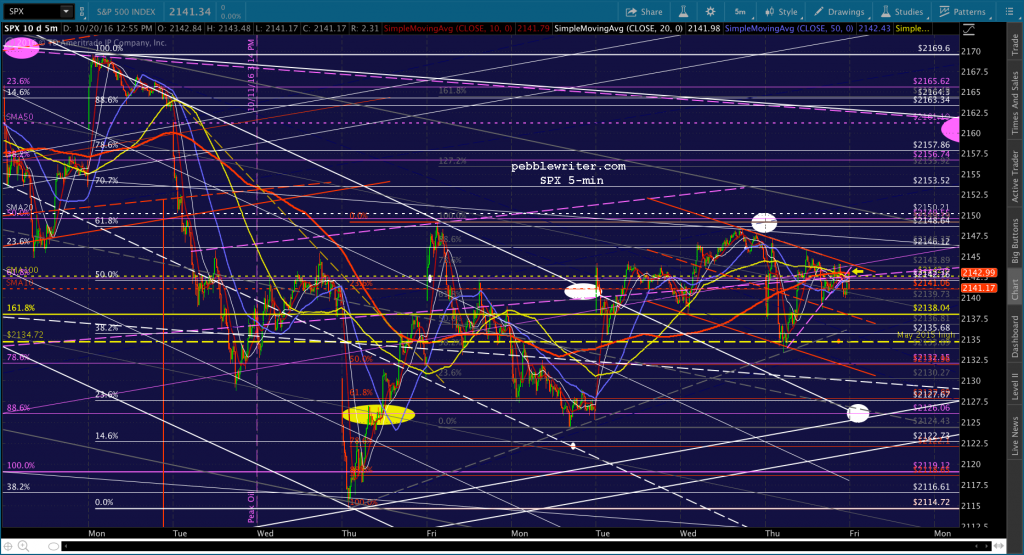Open the Style menu
The width and height of the screenshot is (1024, 555).
(x=781, y=12)
